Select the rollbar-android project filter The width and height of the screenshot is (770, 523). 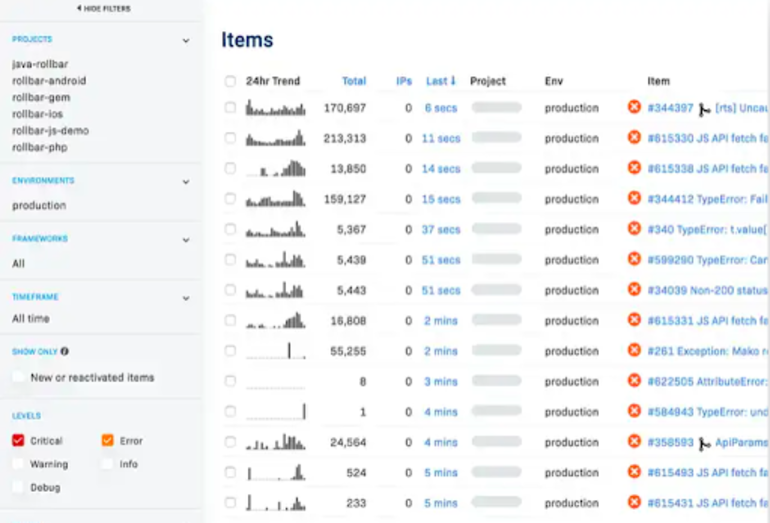(x=49, y=81)
